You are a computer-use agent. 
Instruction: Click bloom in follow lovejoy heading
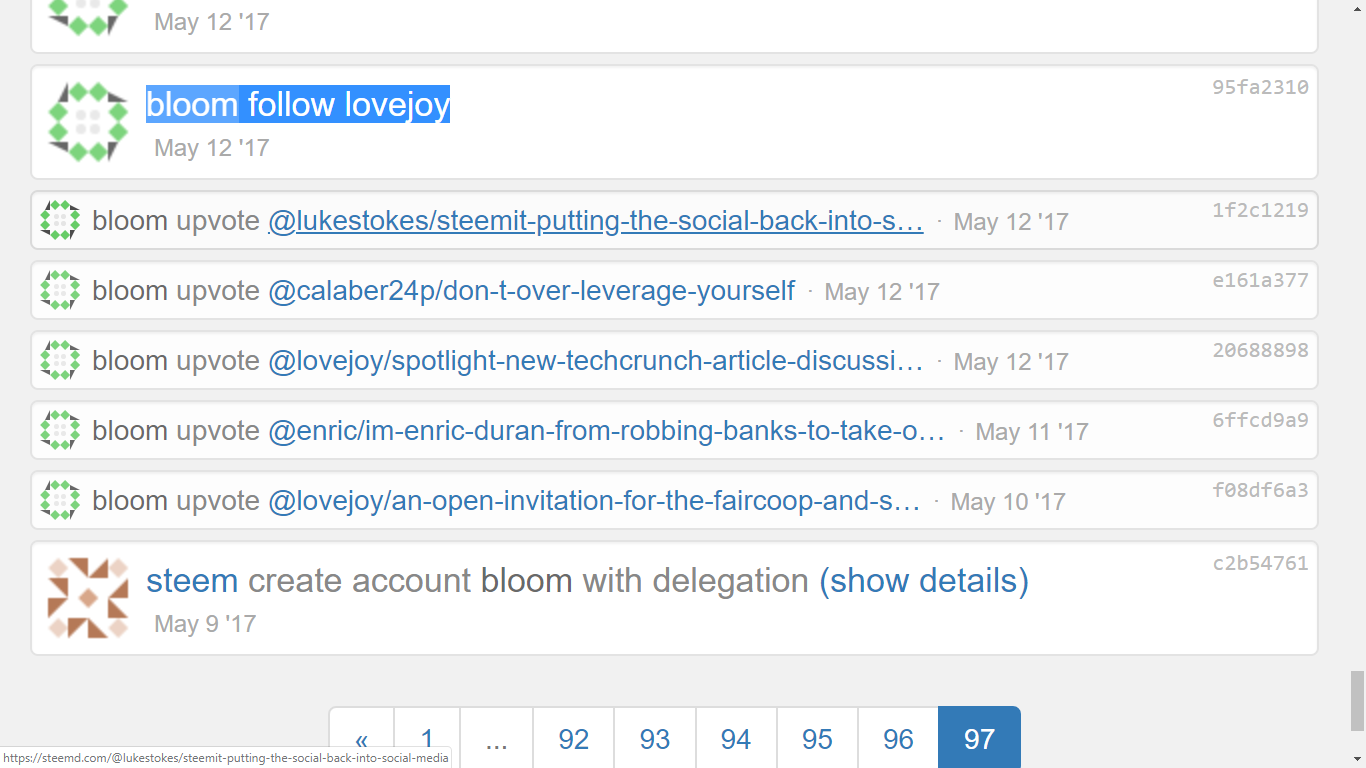pos(192,104)
